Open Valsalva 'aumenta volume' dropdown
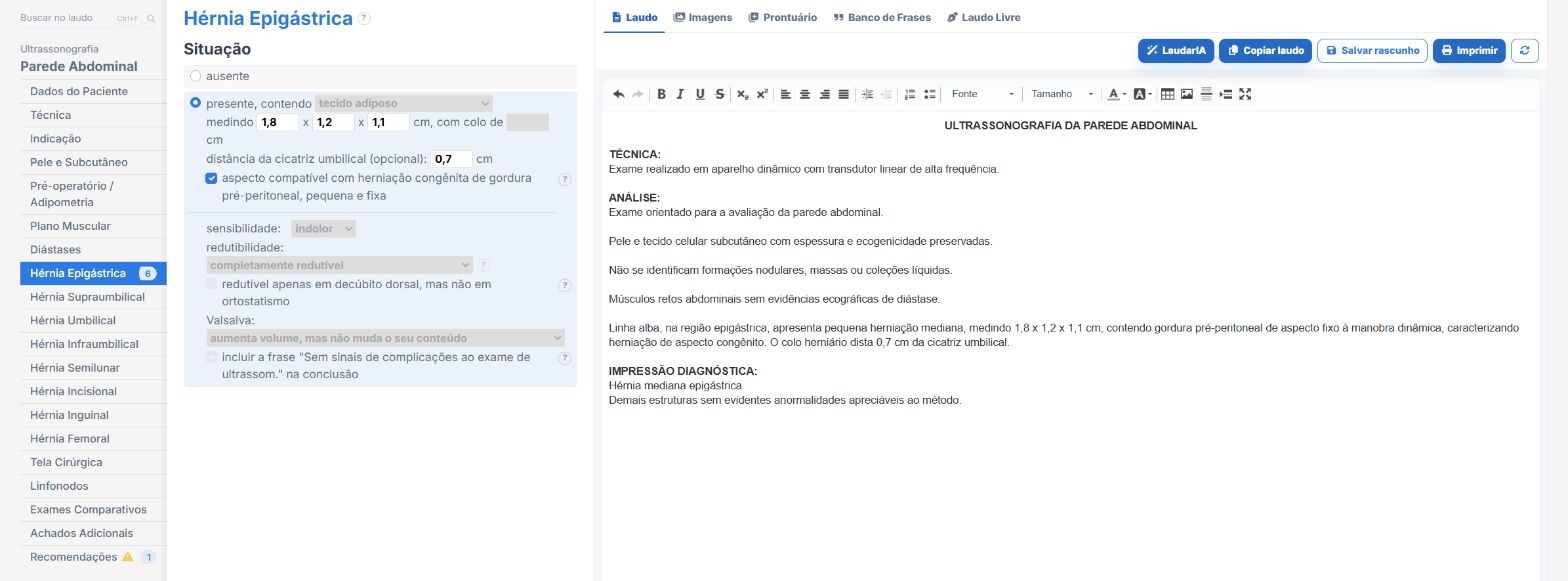1568x581 pixels. [x=386, y=338]
